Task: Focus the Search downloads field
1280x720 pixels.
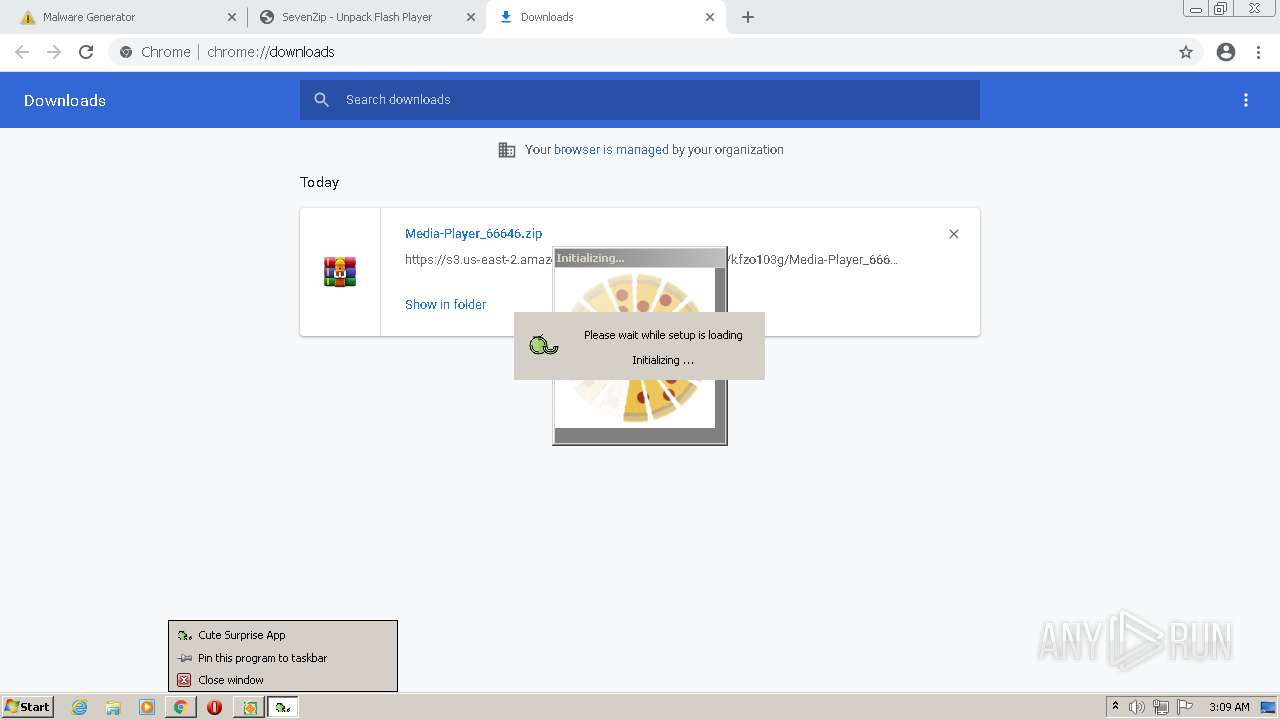Action: click(640, 100)
